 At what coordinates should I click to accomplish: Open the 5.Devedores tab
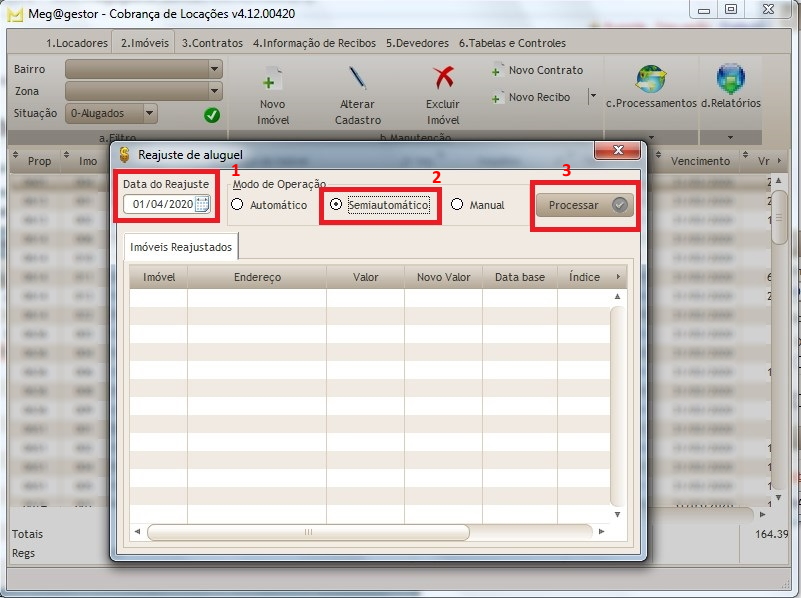tap(418, 43)
